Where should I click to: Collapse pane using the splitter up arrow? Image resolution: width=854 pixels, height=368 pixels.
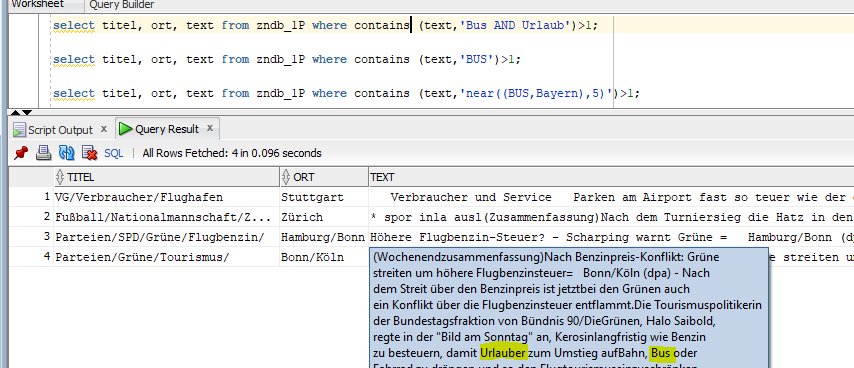(15, 113)
